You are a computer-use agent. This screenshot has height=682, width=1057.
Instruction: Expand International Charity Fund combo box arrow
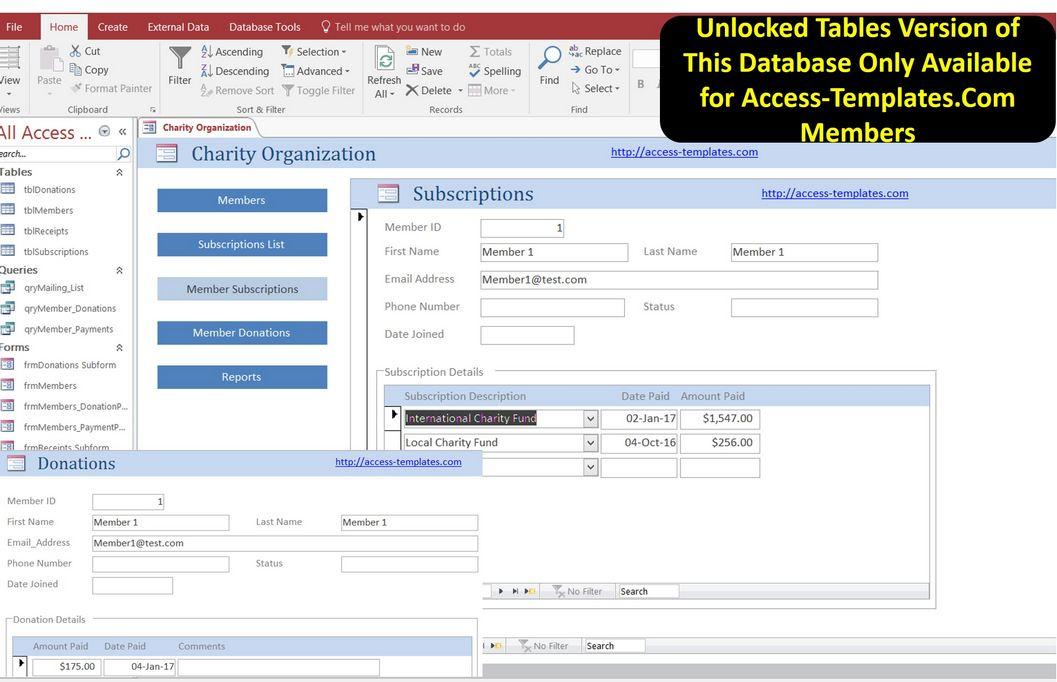[591, 418]
